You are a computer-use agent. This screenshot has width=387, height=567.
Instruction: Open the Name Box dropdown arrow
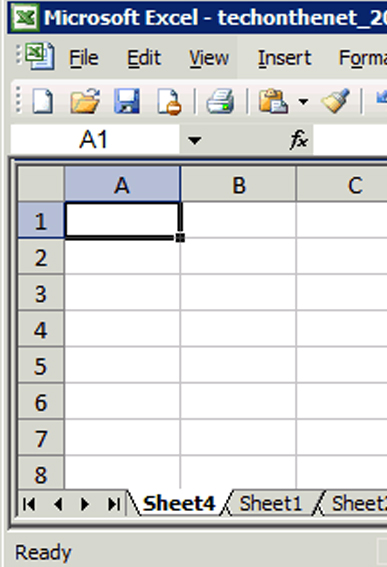pyautogui.click(x=195, y=140)
